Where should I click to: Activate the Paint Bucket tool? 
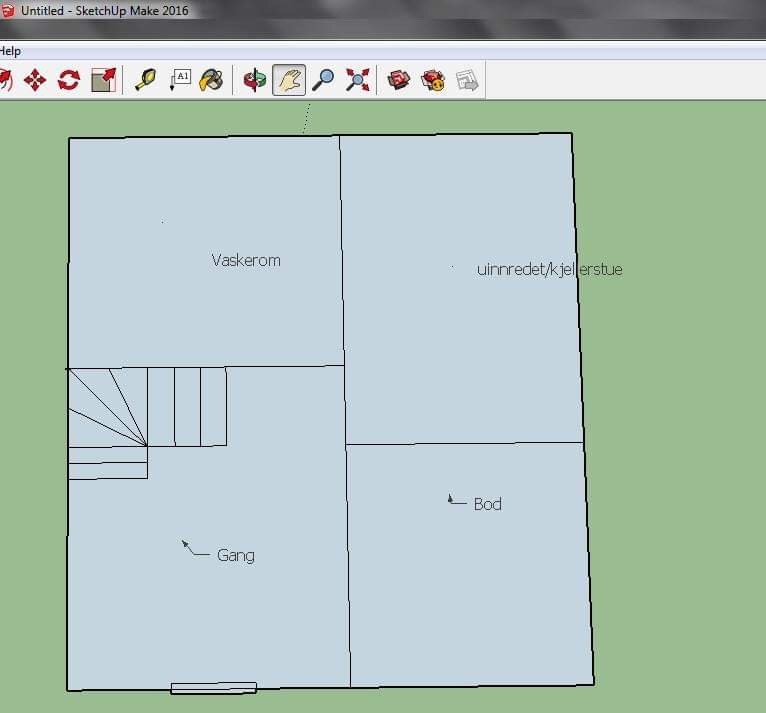211,80
